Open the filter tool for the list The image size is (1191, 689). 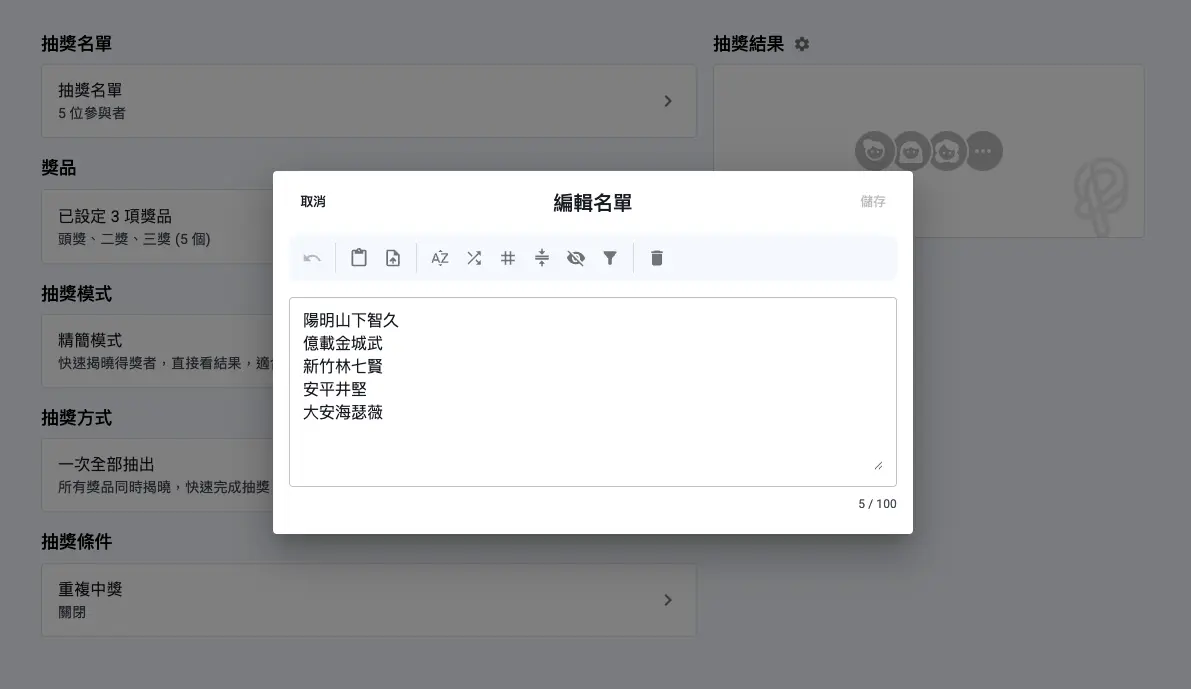[x=610, y=257]
